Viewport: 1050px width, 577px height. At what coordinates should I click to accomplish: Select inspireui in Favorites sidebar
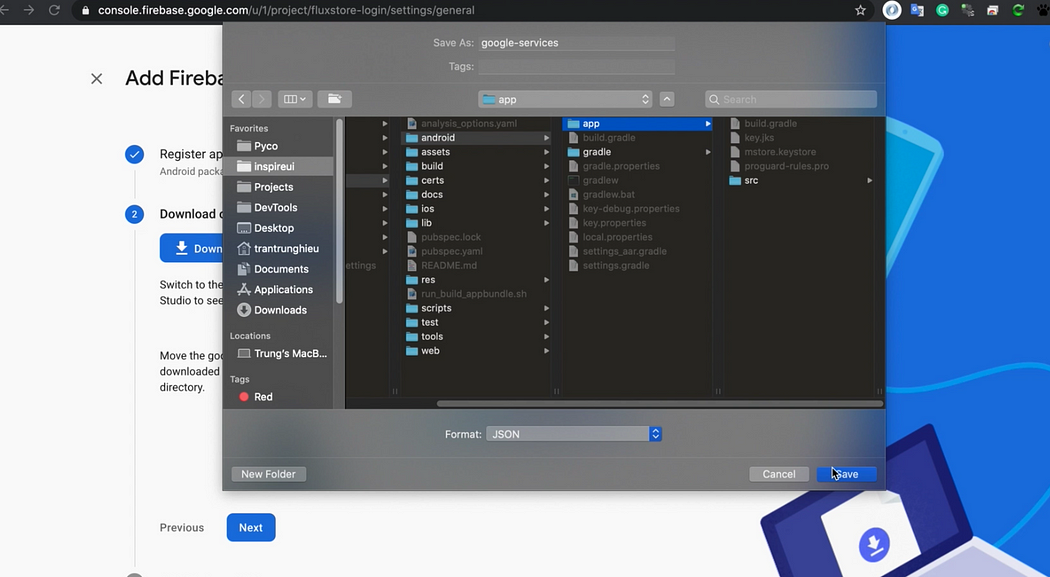pos(273,166)
